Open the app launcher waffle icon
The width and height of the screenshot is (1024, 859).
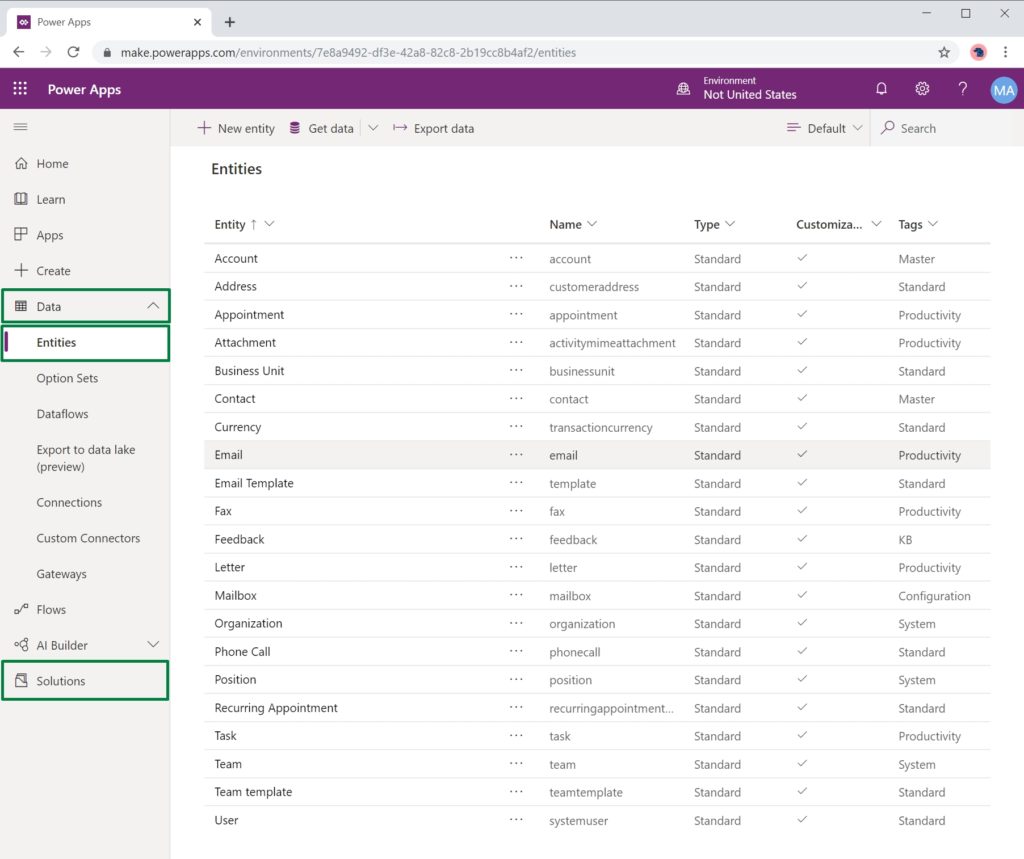tap(20, 88)
